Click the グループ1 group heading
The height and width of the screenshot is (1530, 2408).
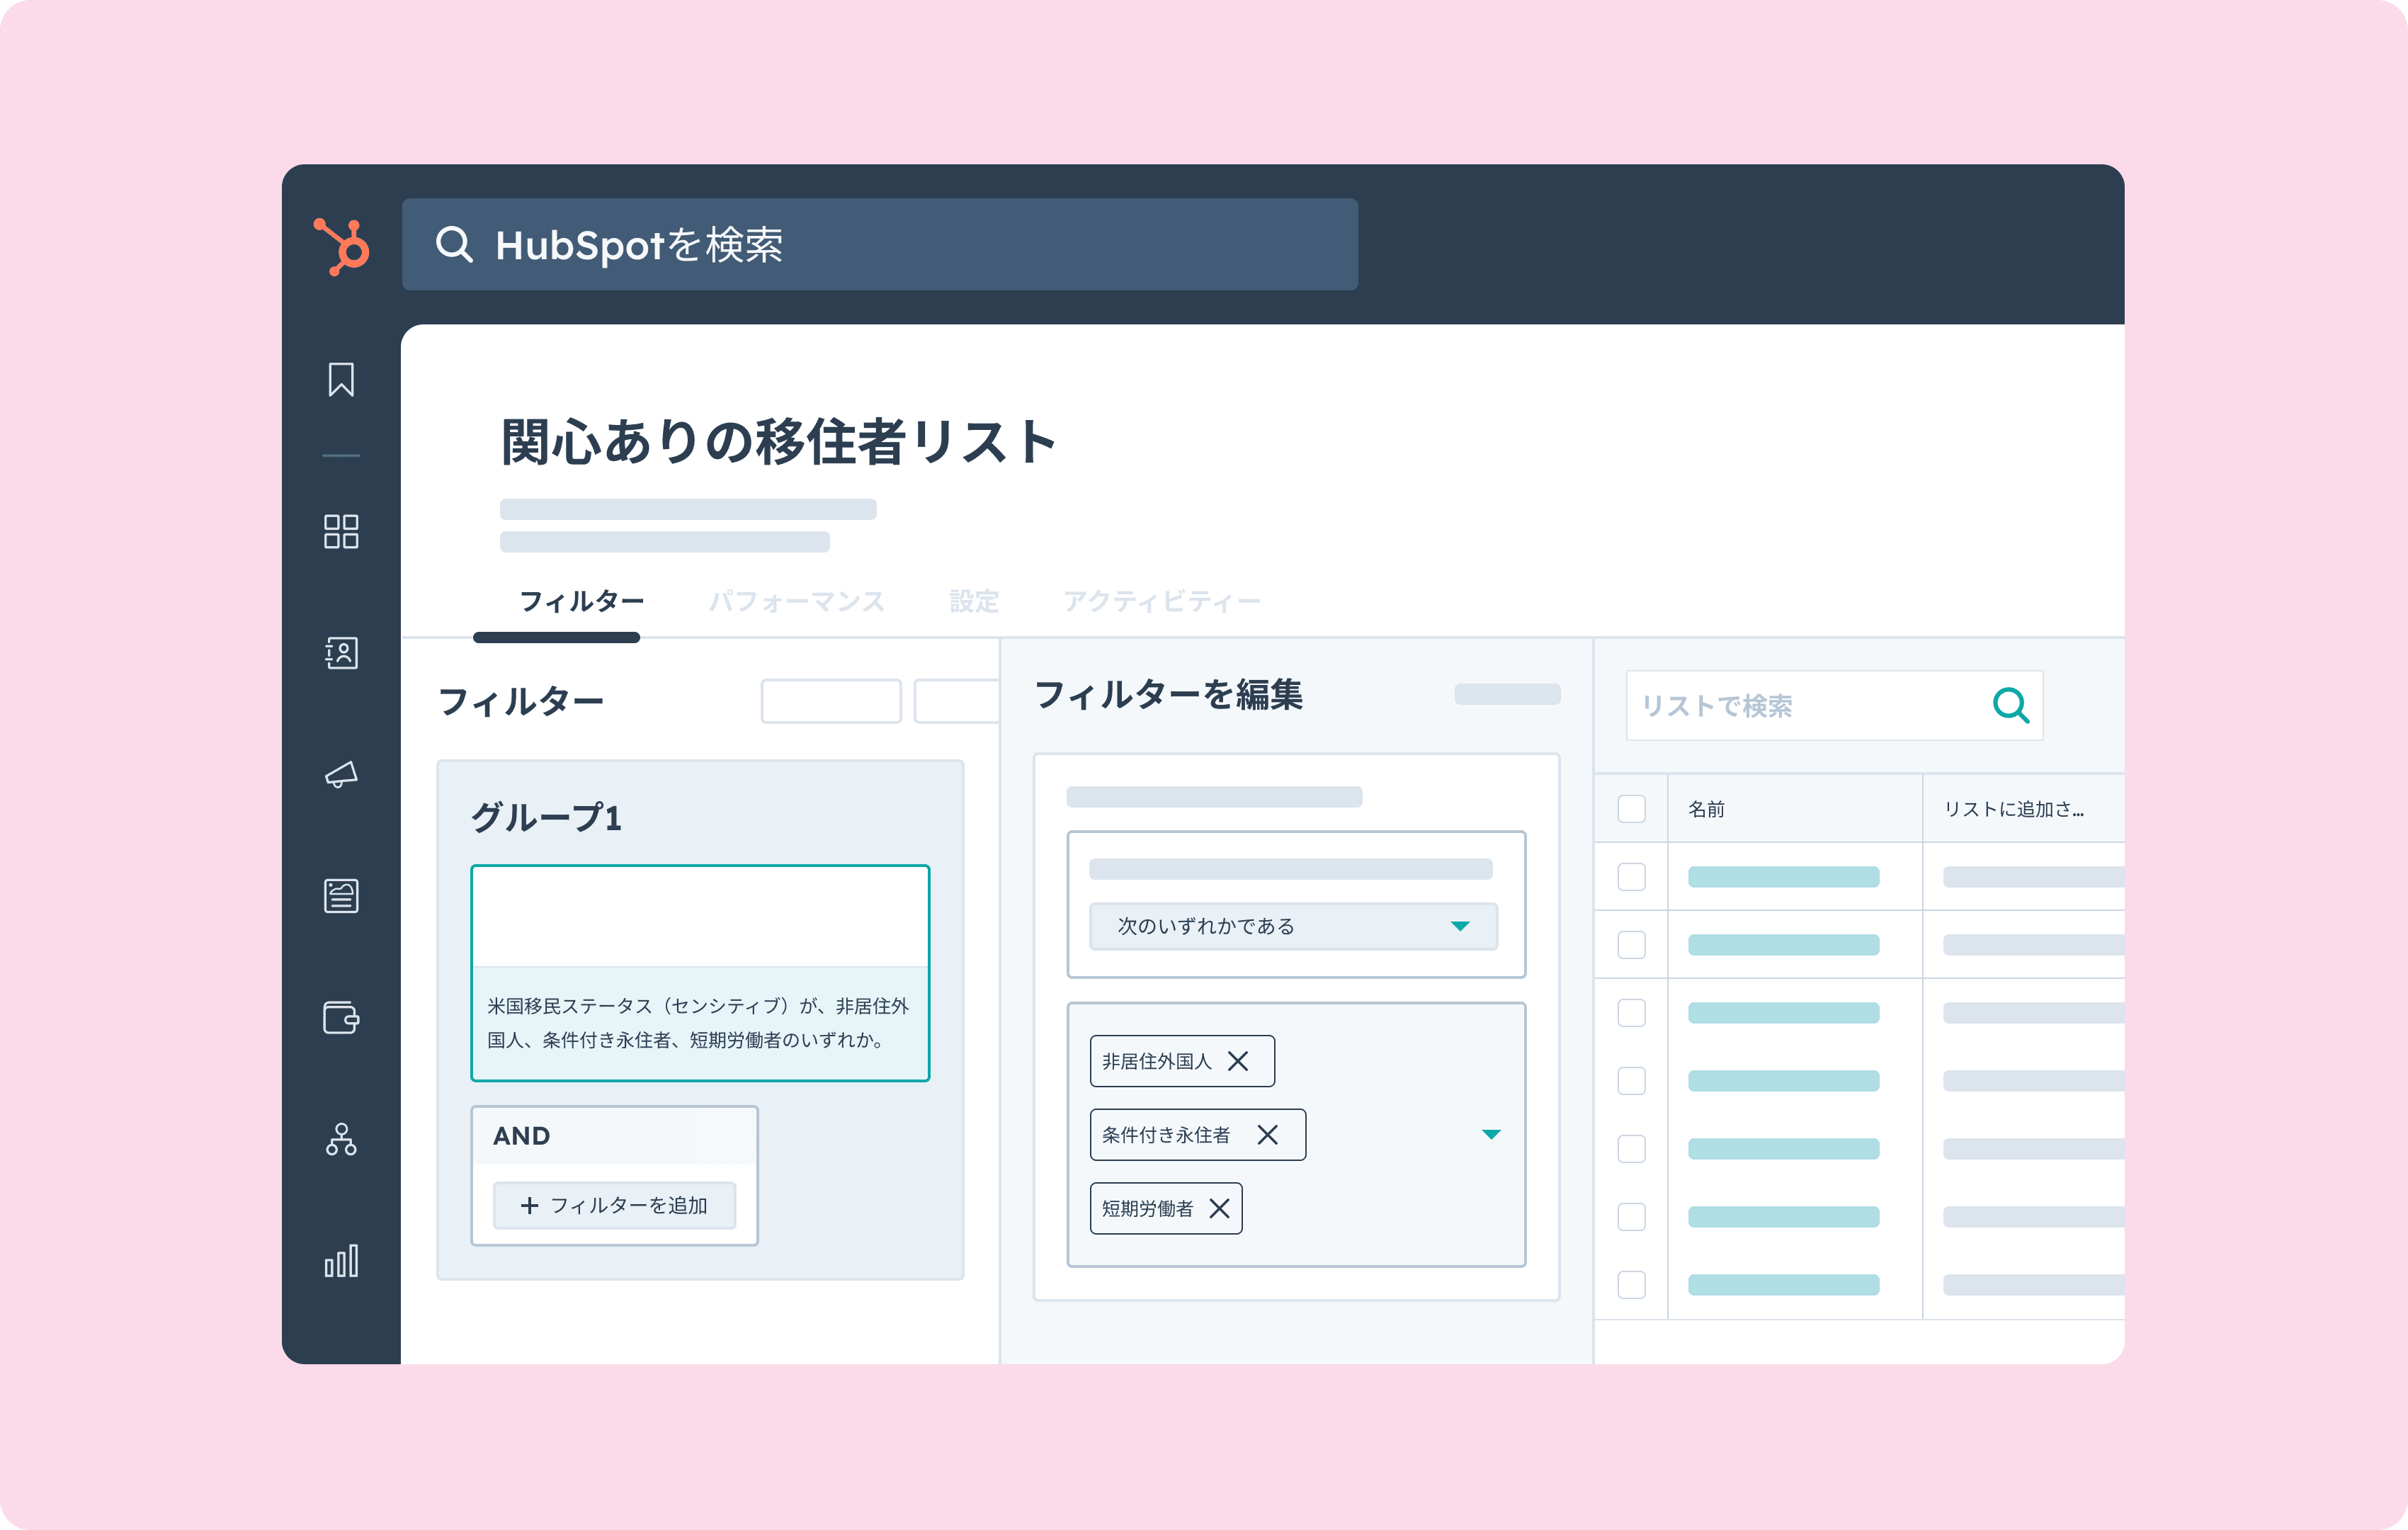(x=546, y=817)
